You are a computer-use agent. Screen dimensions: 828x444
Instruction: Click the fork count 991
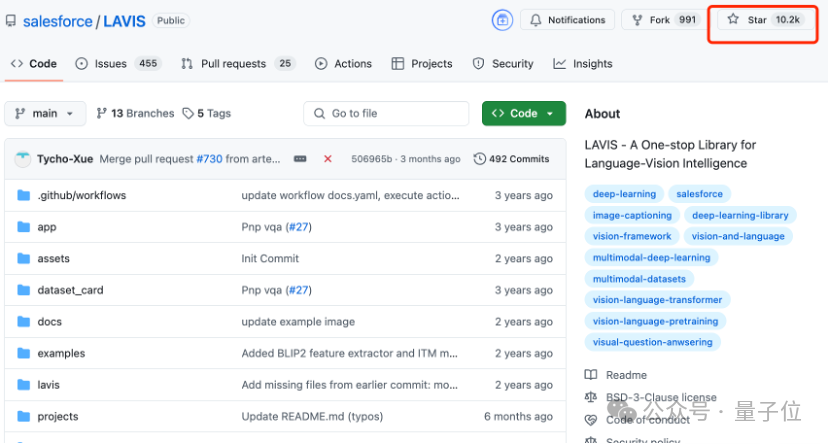click(688, 20)
